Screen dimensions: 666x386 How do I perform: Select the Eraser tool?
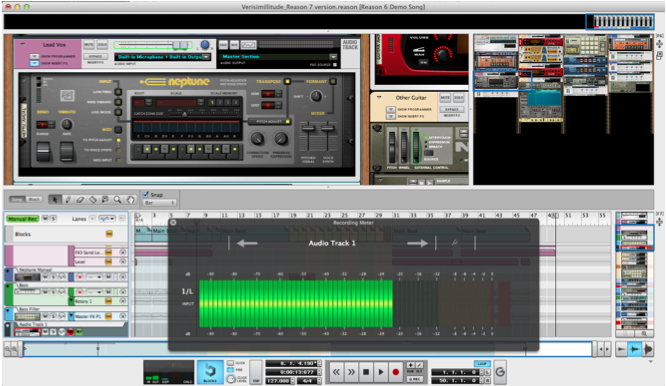click(80, 199)
